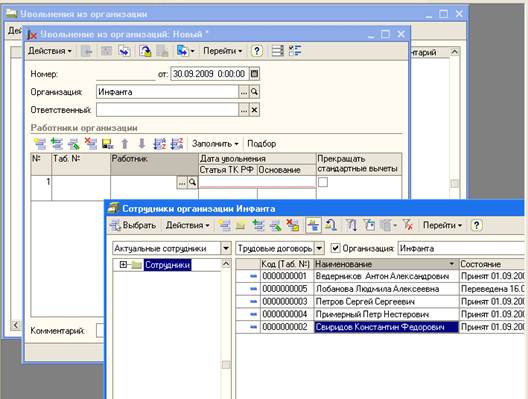Open the Действия menu in the employees window
The height and width of the screenshot is (399, 528).
pyautogui.click(x=188, y=225)
